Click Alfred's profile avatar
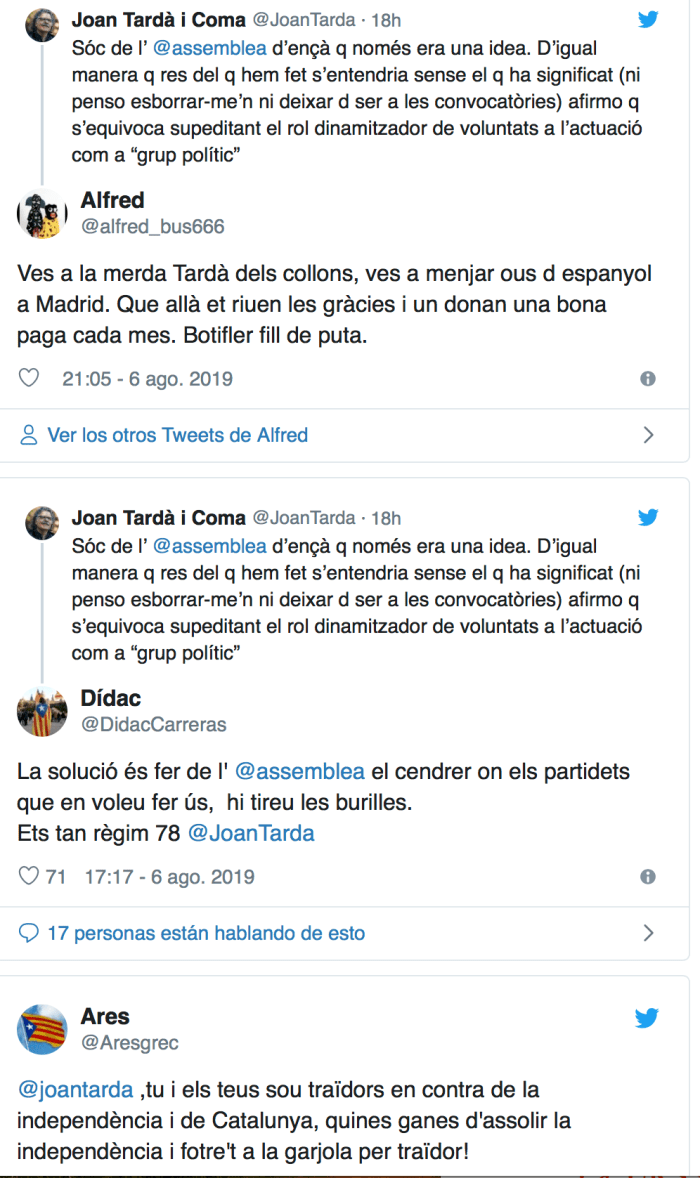The image size is (700, 1178). coord(42,213)
